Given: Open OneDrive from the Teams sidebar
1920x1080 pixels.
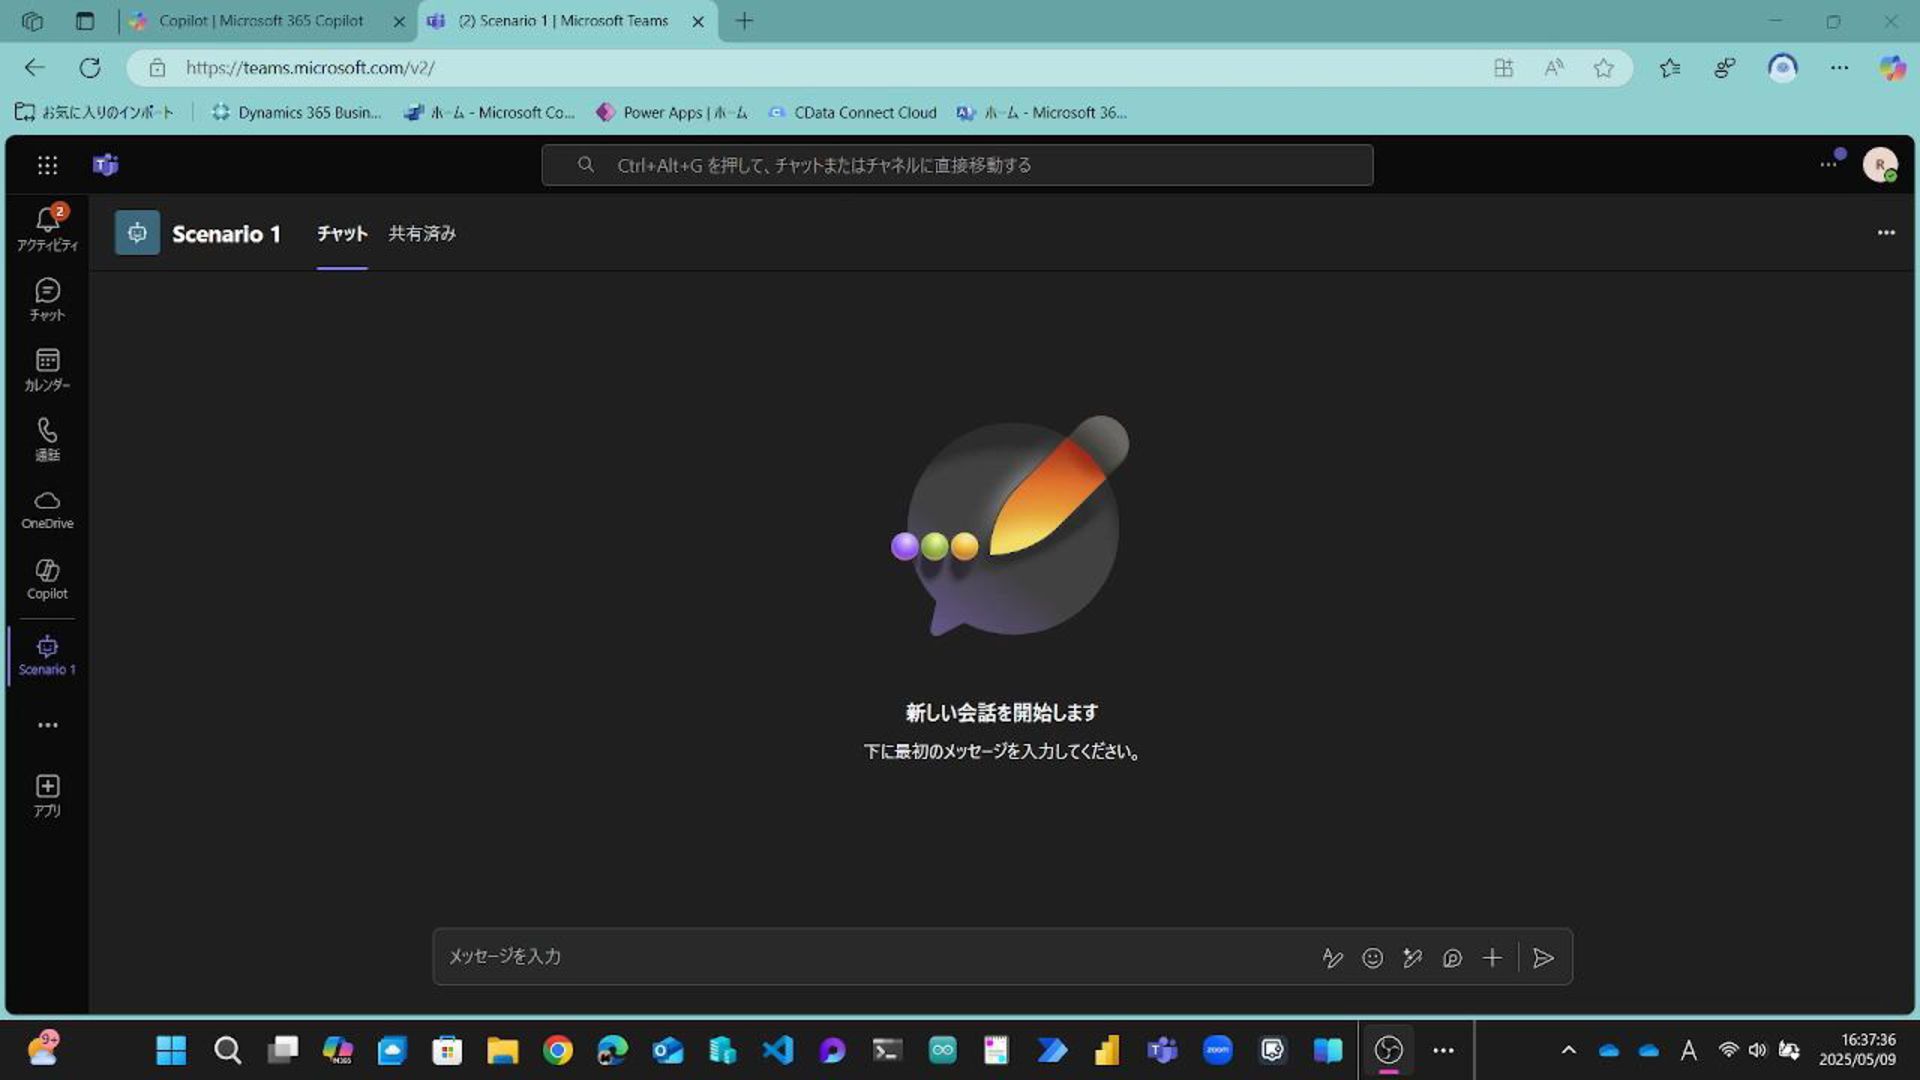Looking at the screenshot, I should pos(47,509).
